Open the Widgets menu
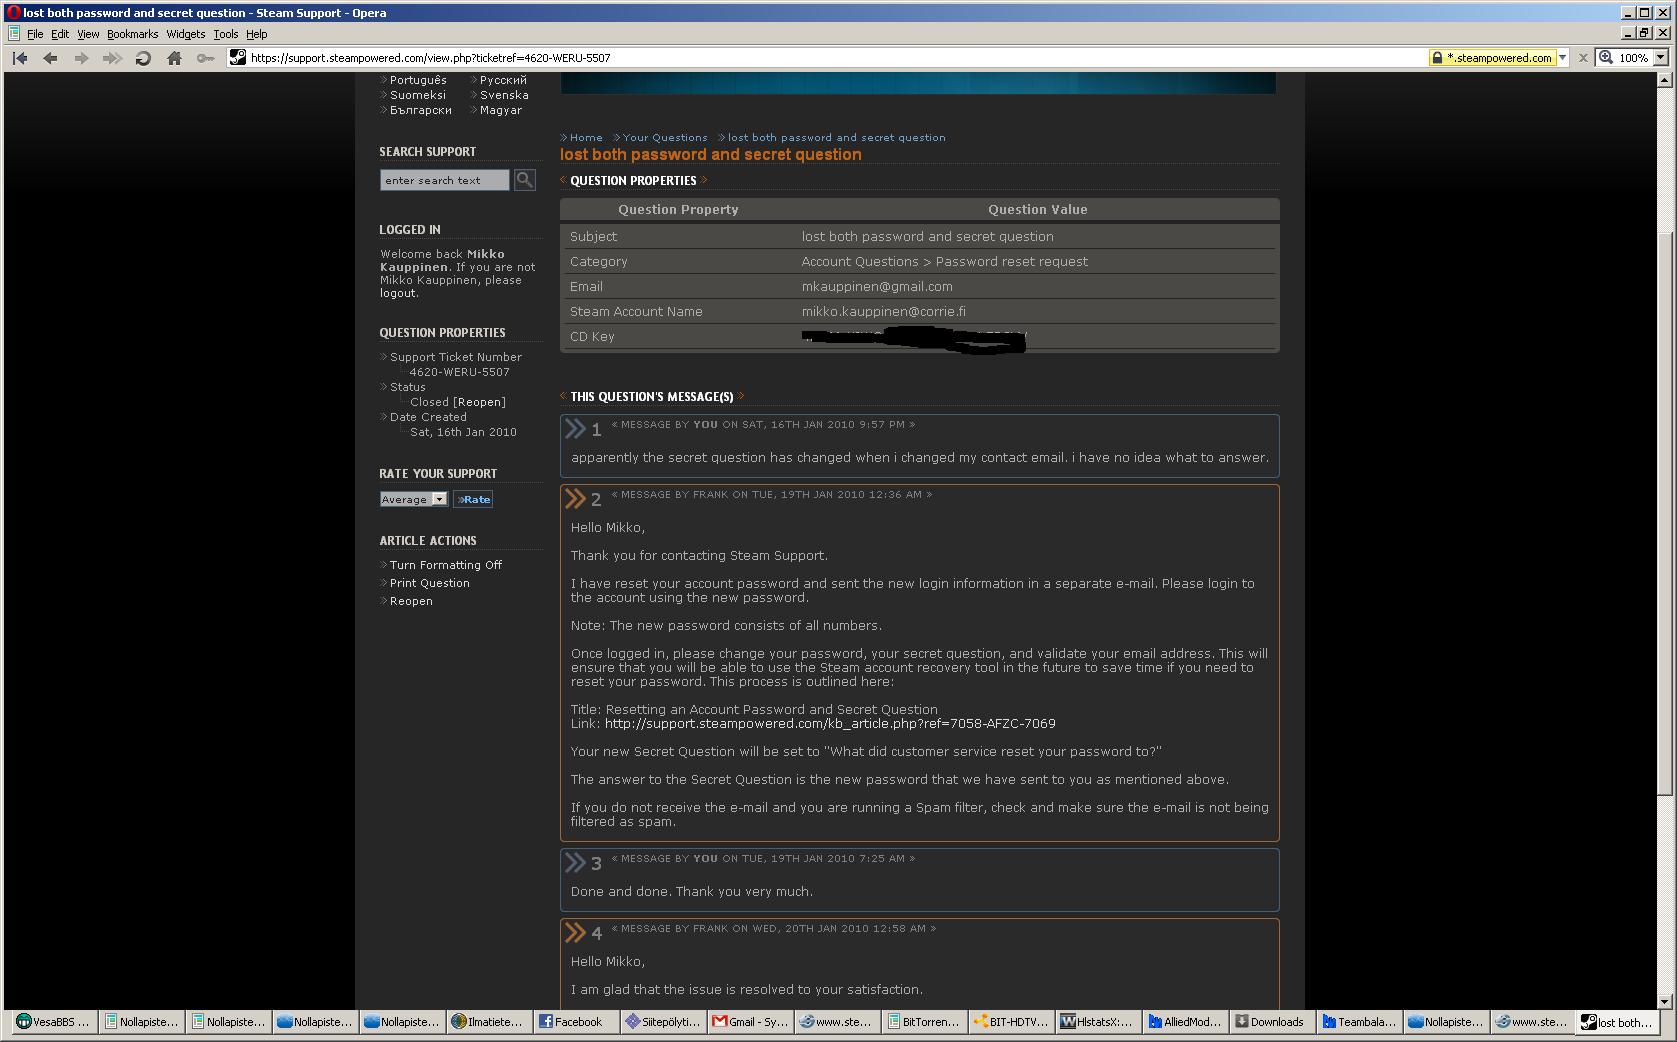Screen dimensions: 1677x1042 185,34
